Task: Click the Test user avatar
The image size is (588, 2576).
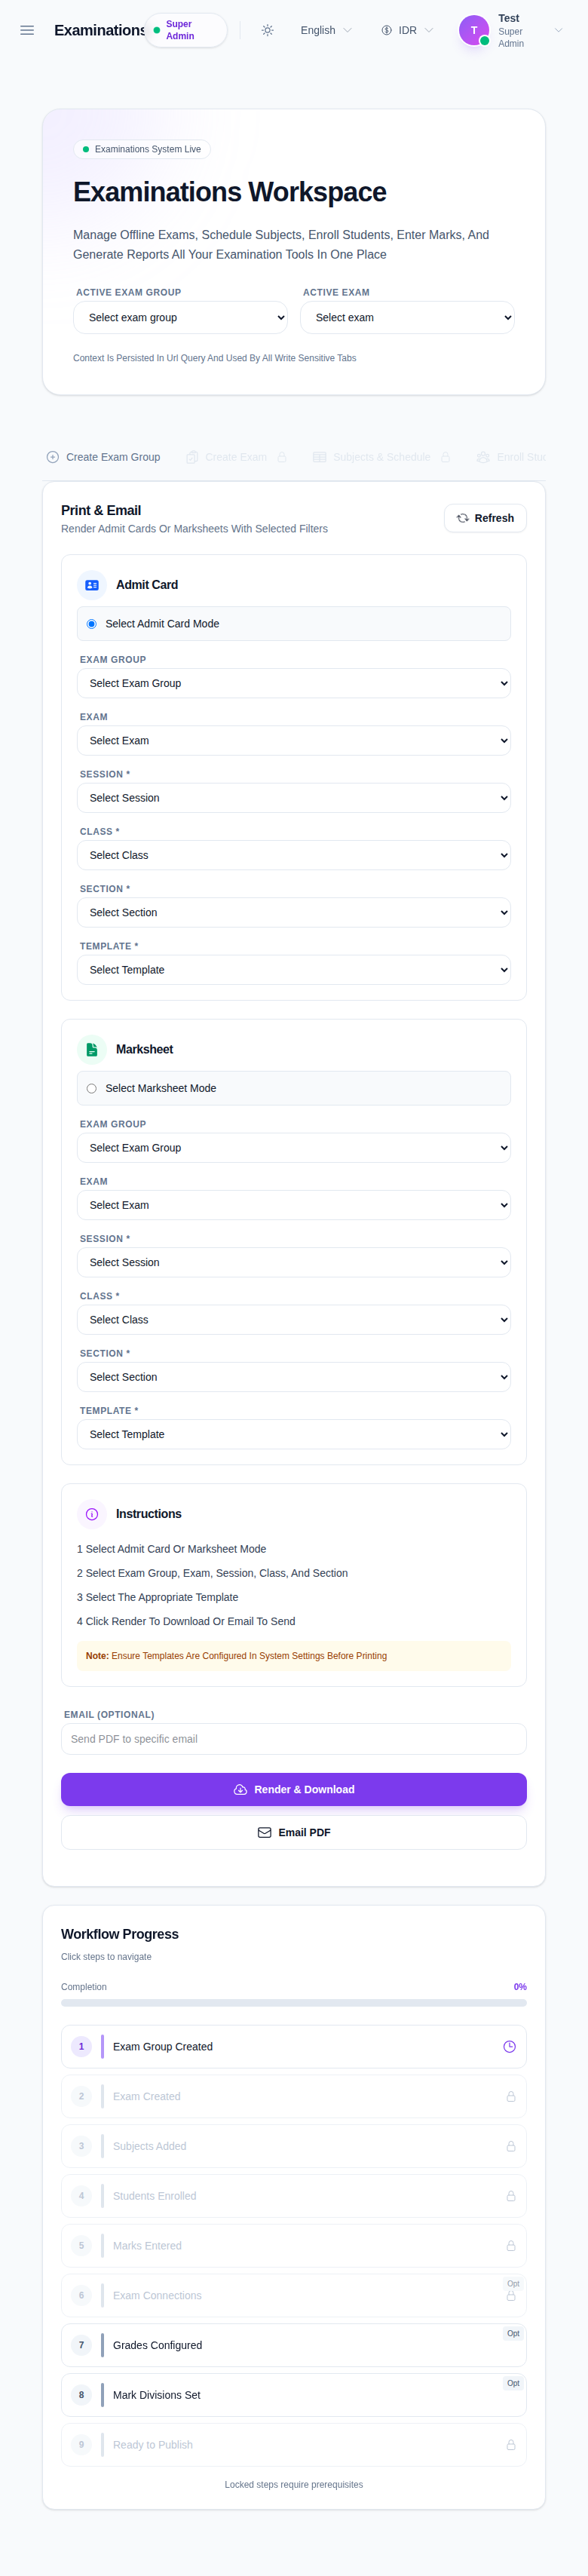Action: click(x=474, y=30)
